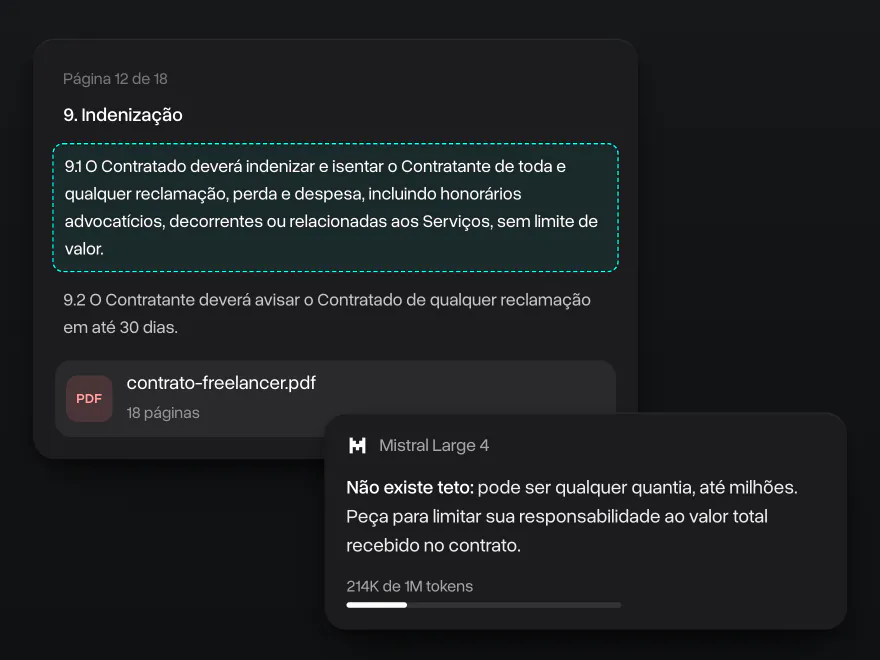Click 'recebido no contrato.' response line
The height and width of the screenshot is (660, 880).
[433, 546]
